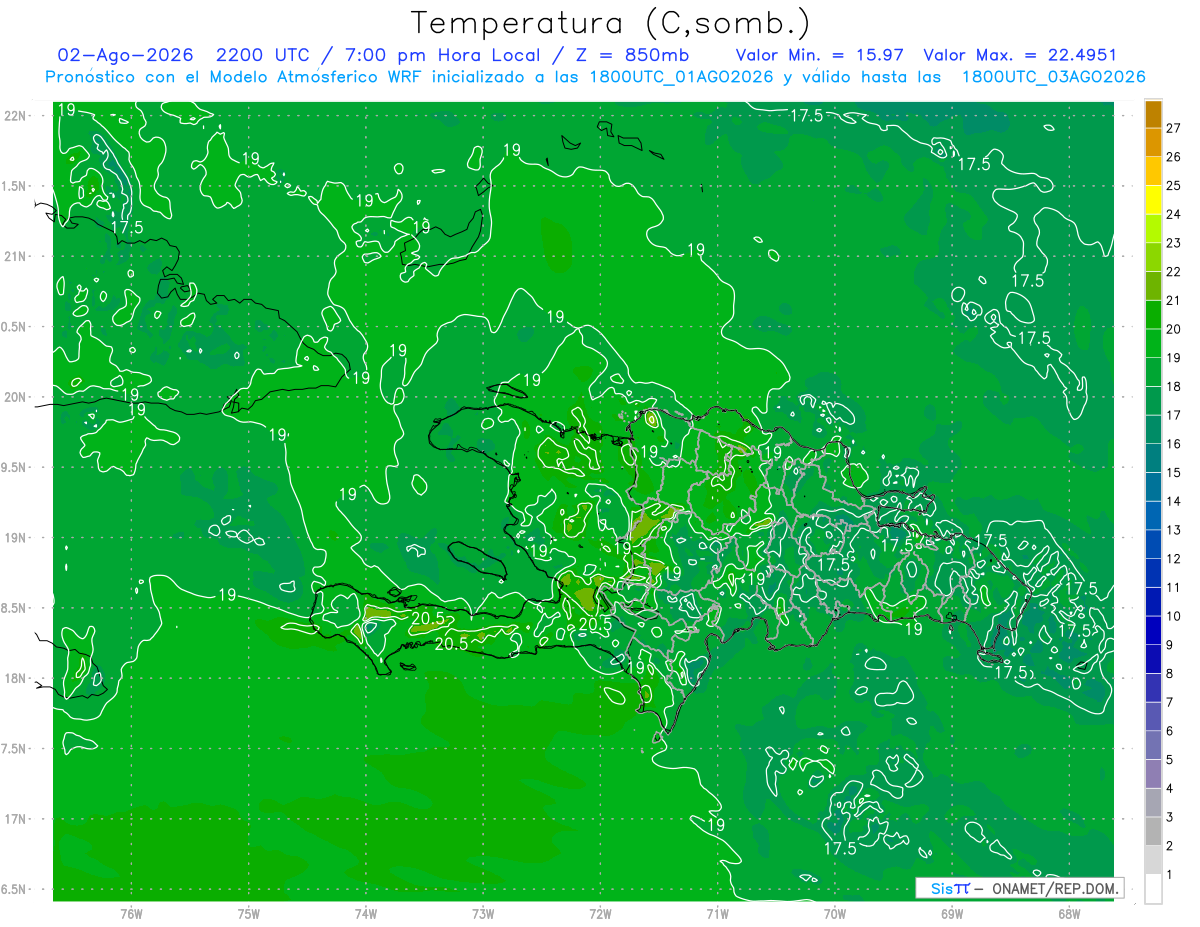1200x927 pixels.
Task: Click the title "Temperatura (C,somb.)"
Action: pos(610,23)
